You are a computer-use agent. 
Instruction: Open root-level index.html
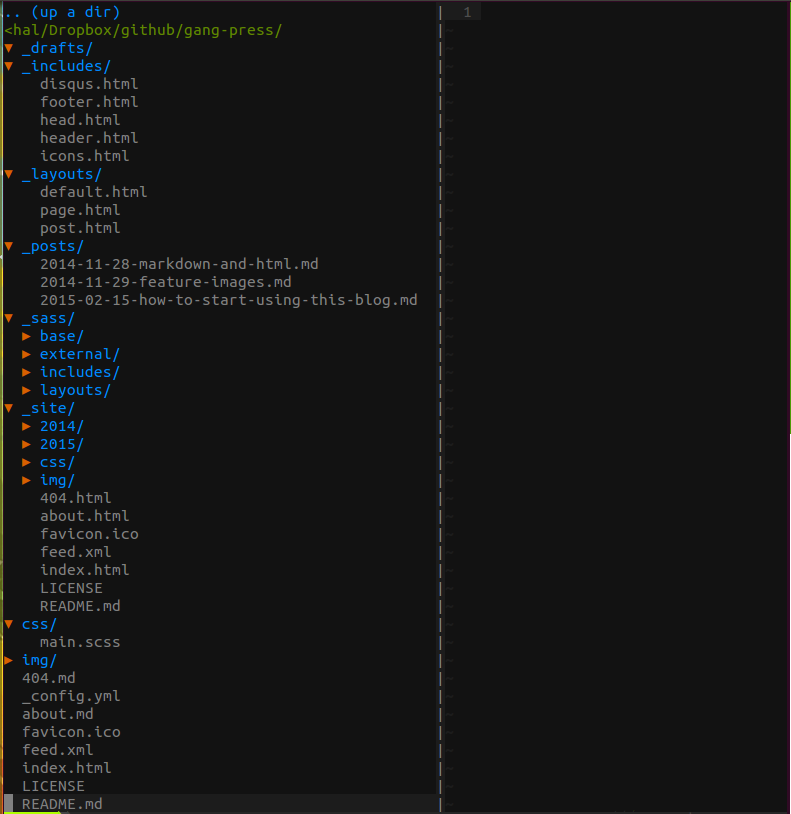pos(66,768)
